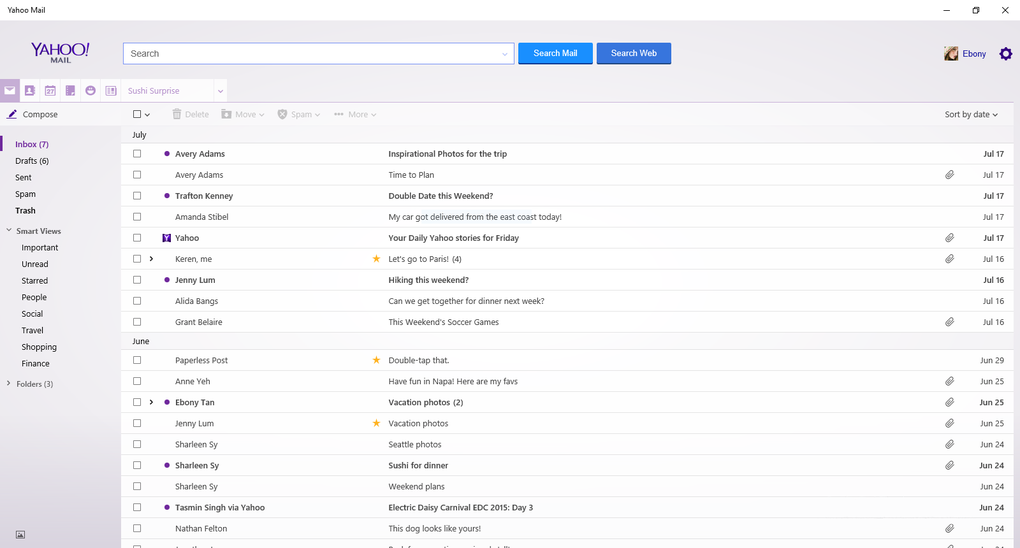Open the Messenger smiley icon
This screenshot has width=1020, height=548.
(x=90, y=91)
